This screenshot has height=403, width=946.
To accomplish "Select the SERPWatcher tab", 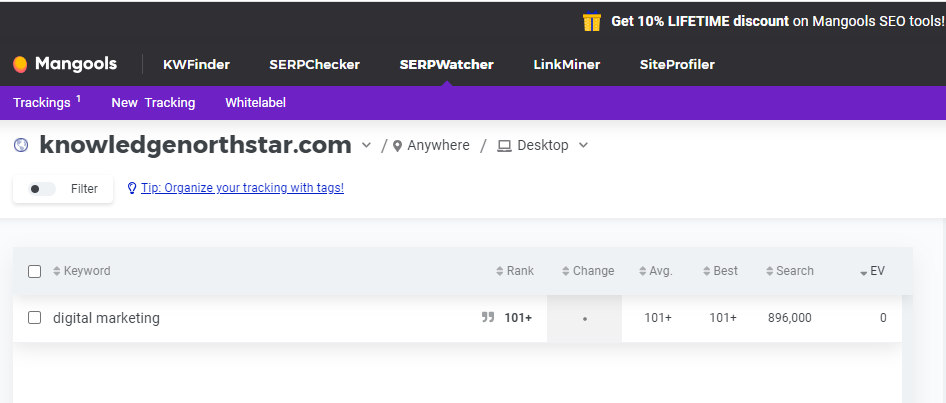I will click(446, 65).
